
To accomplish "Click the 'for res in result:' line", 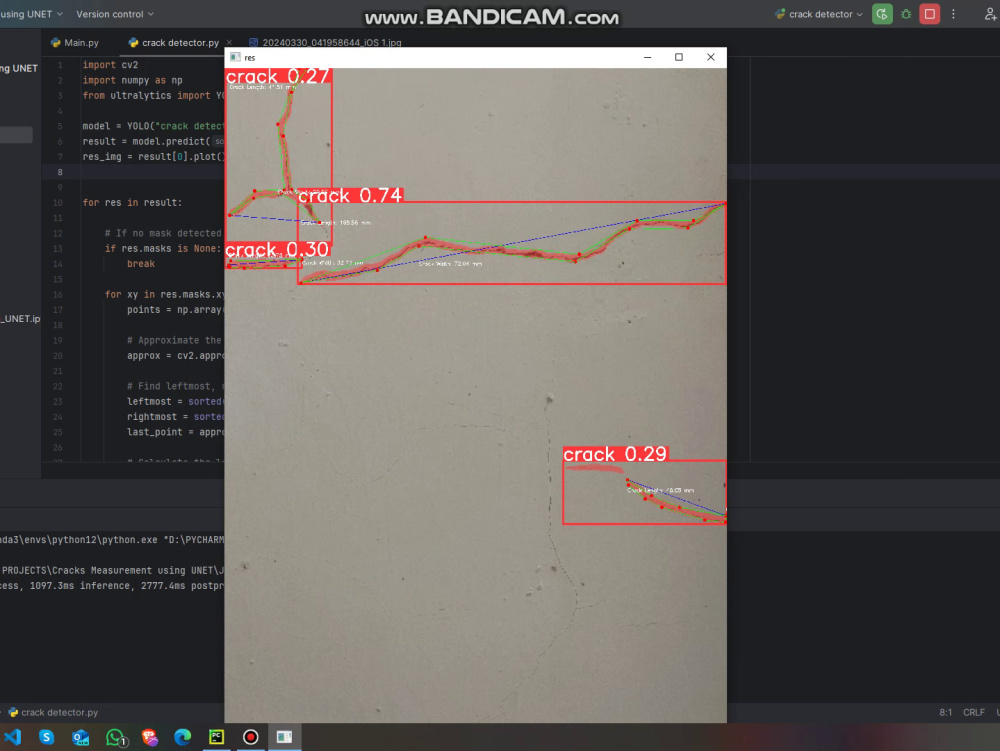I will (x=132, y=203).
